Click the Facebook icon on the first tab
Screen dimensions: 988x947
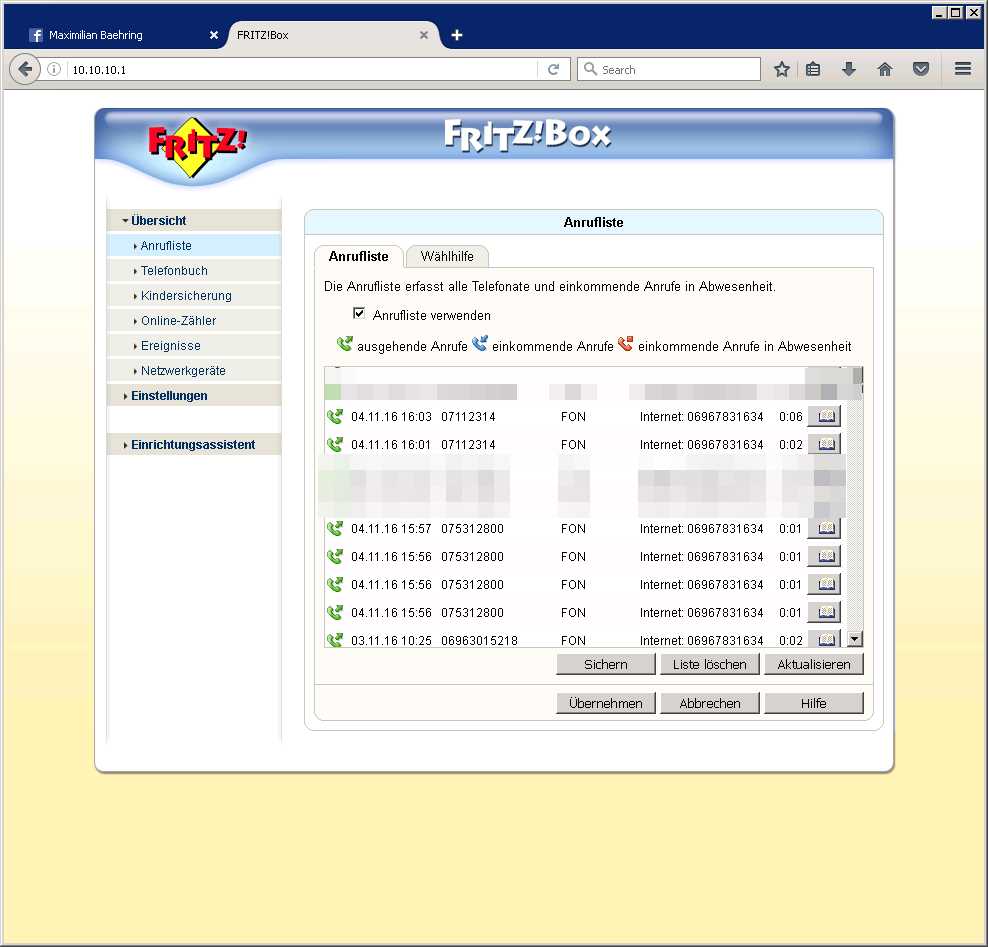click(36, 35)
